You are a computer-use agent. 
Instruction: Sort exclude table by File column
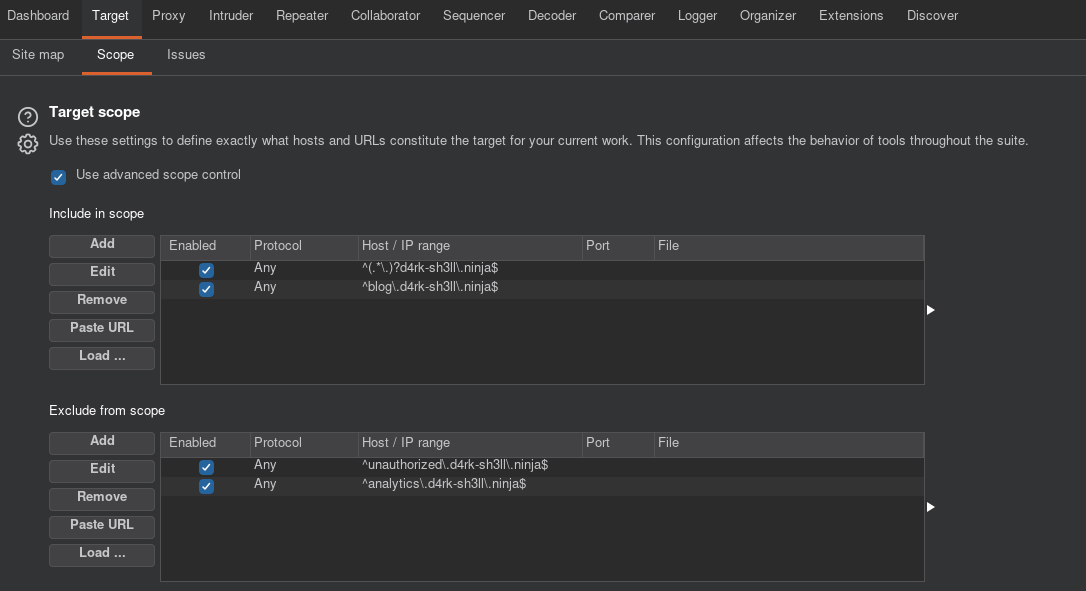point(789,443)
